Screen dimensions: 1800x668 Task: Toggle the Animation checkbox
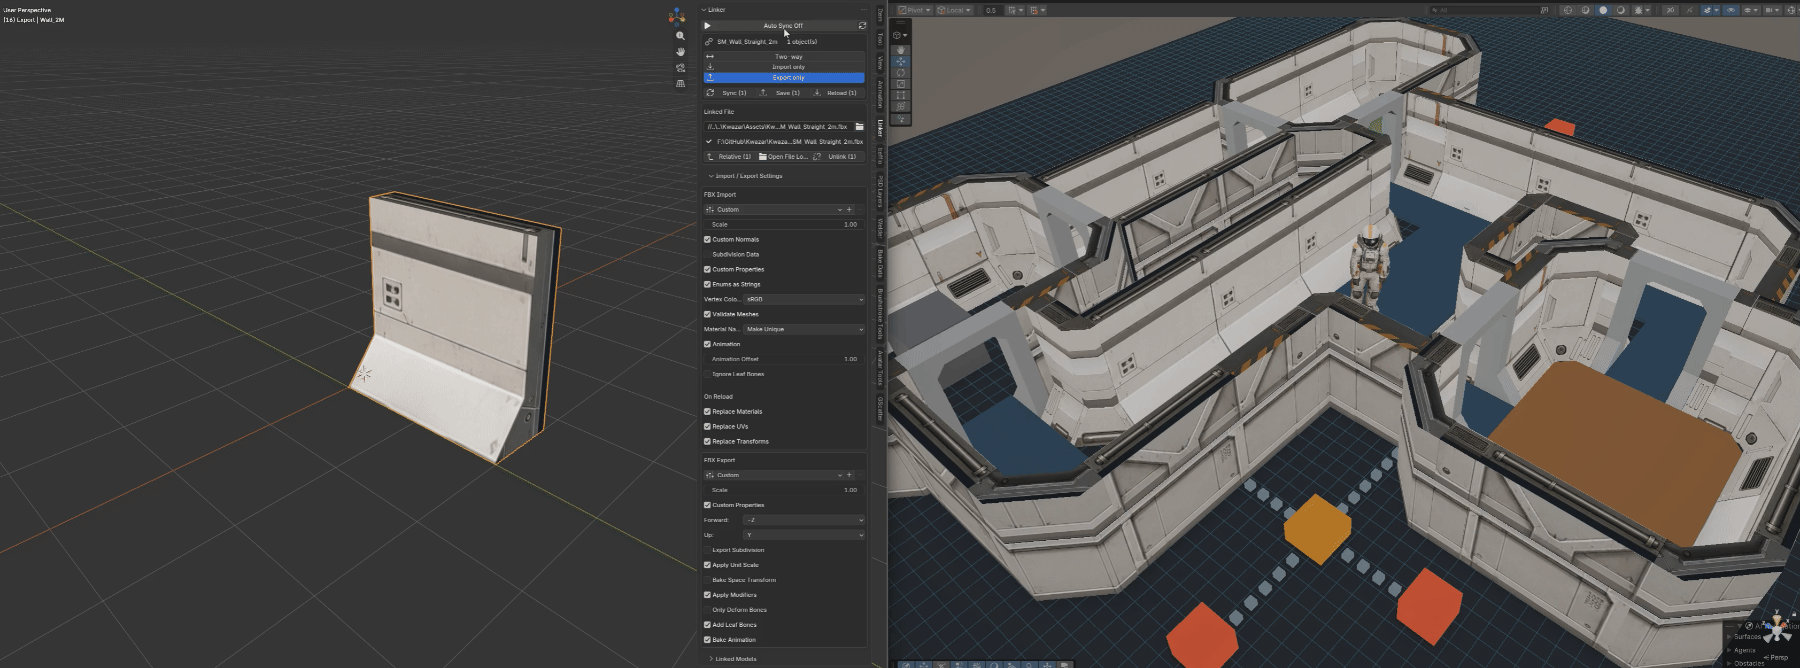tap(707, 344)
